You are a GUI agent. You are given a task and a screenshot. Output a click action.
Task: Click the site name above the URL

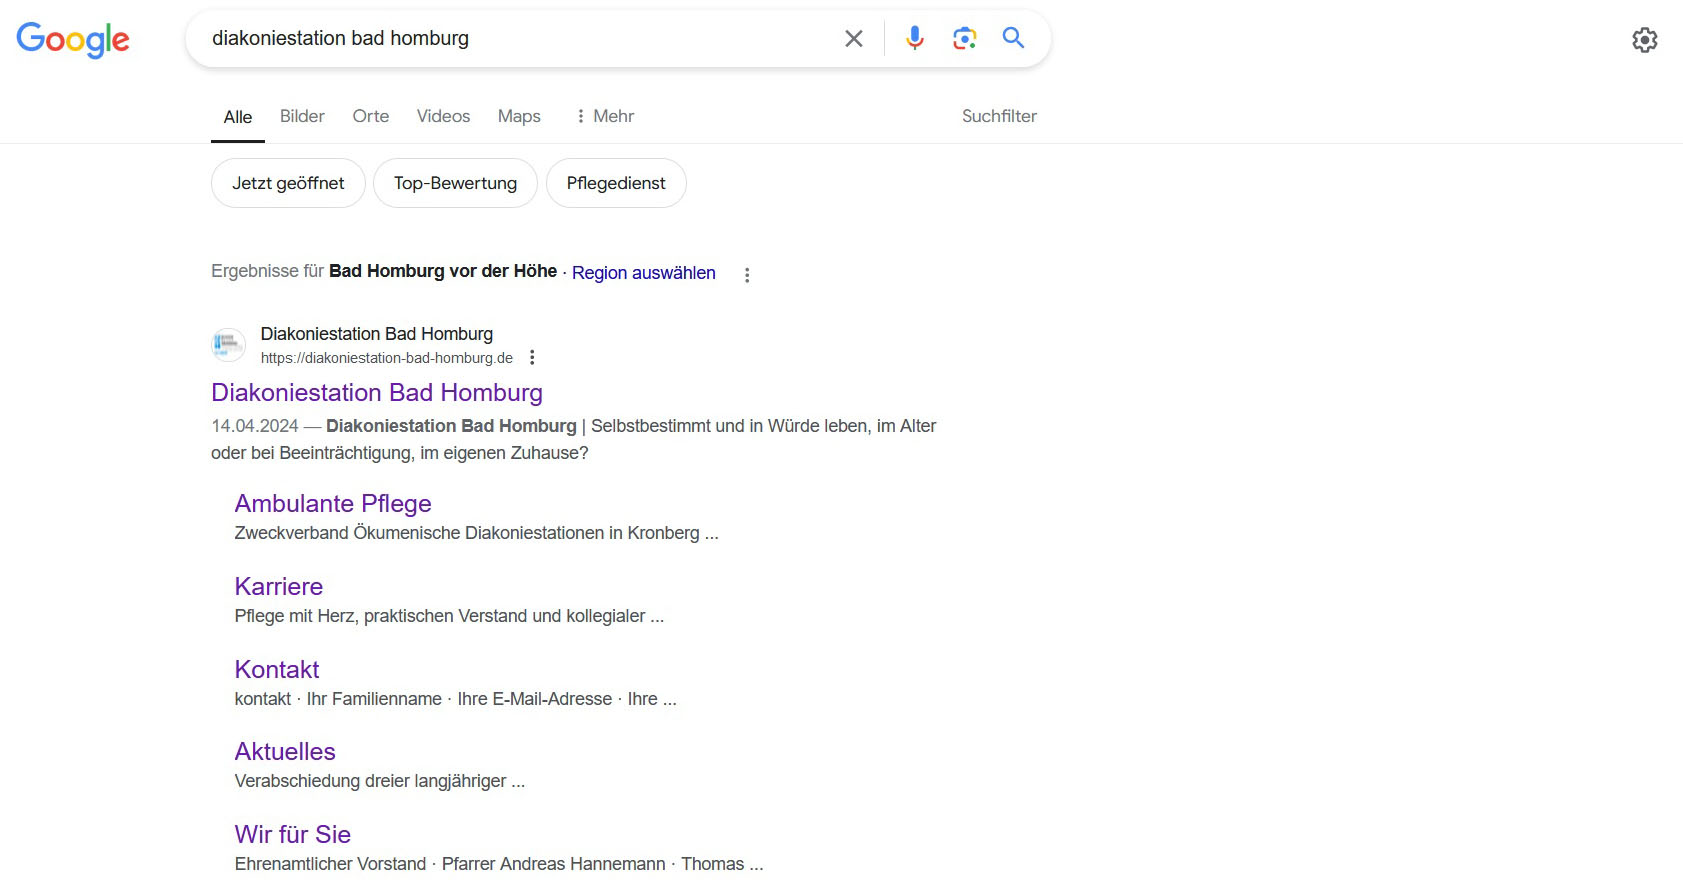point(377,333)
